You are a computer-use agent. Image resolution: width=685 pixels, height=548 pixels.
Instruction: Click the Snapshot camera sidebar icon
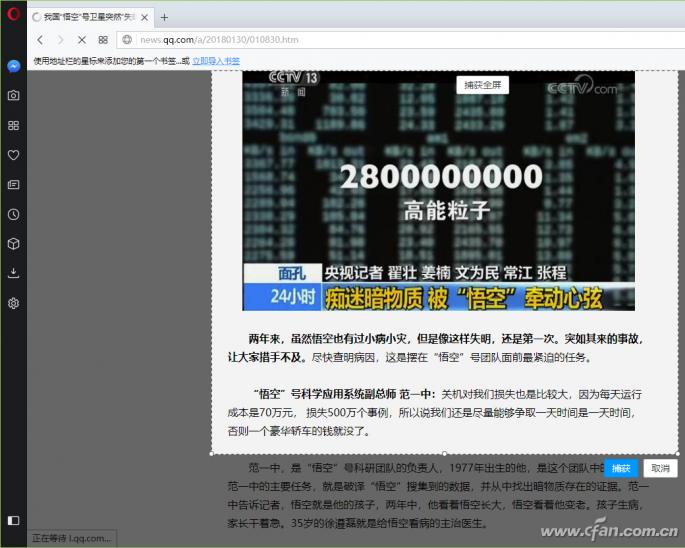14,95
